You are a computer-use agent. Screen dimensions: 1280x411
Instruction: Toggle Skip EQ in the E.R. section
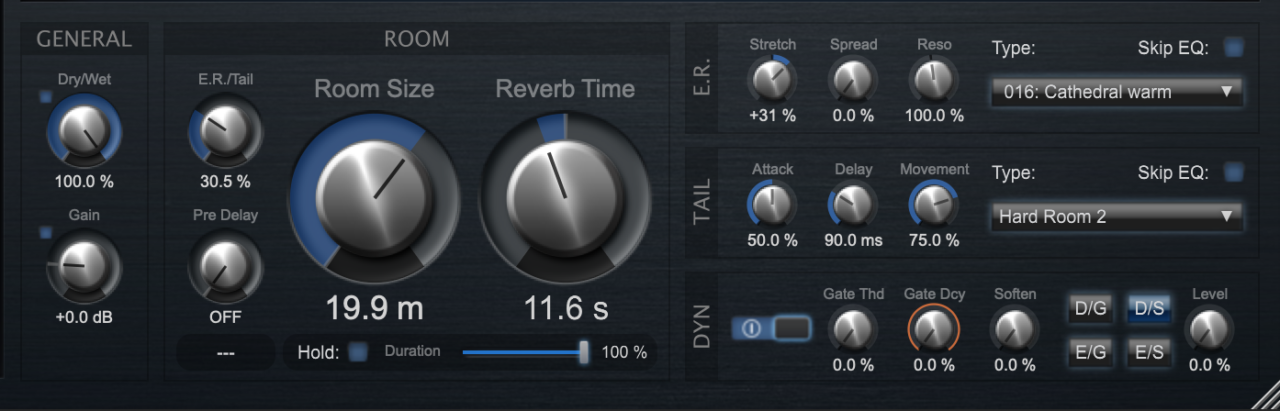point(1235,47)
